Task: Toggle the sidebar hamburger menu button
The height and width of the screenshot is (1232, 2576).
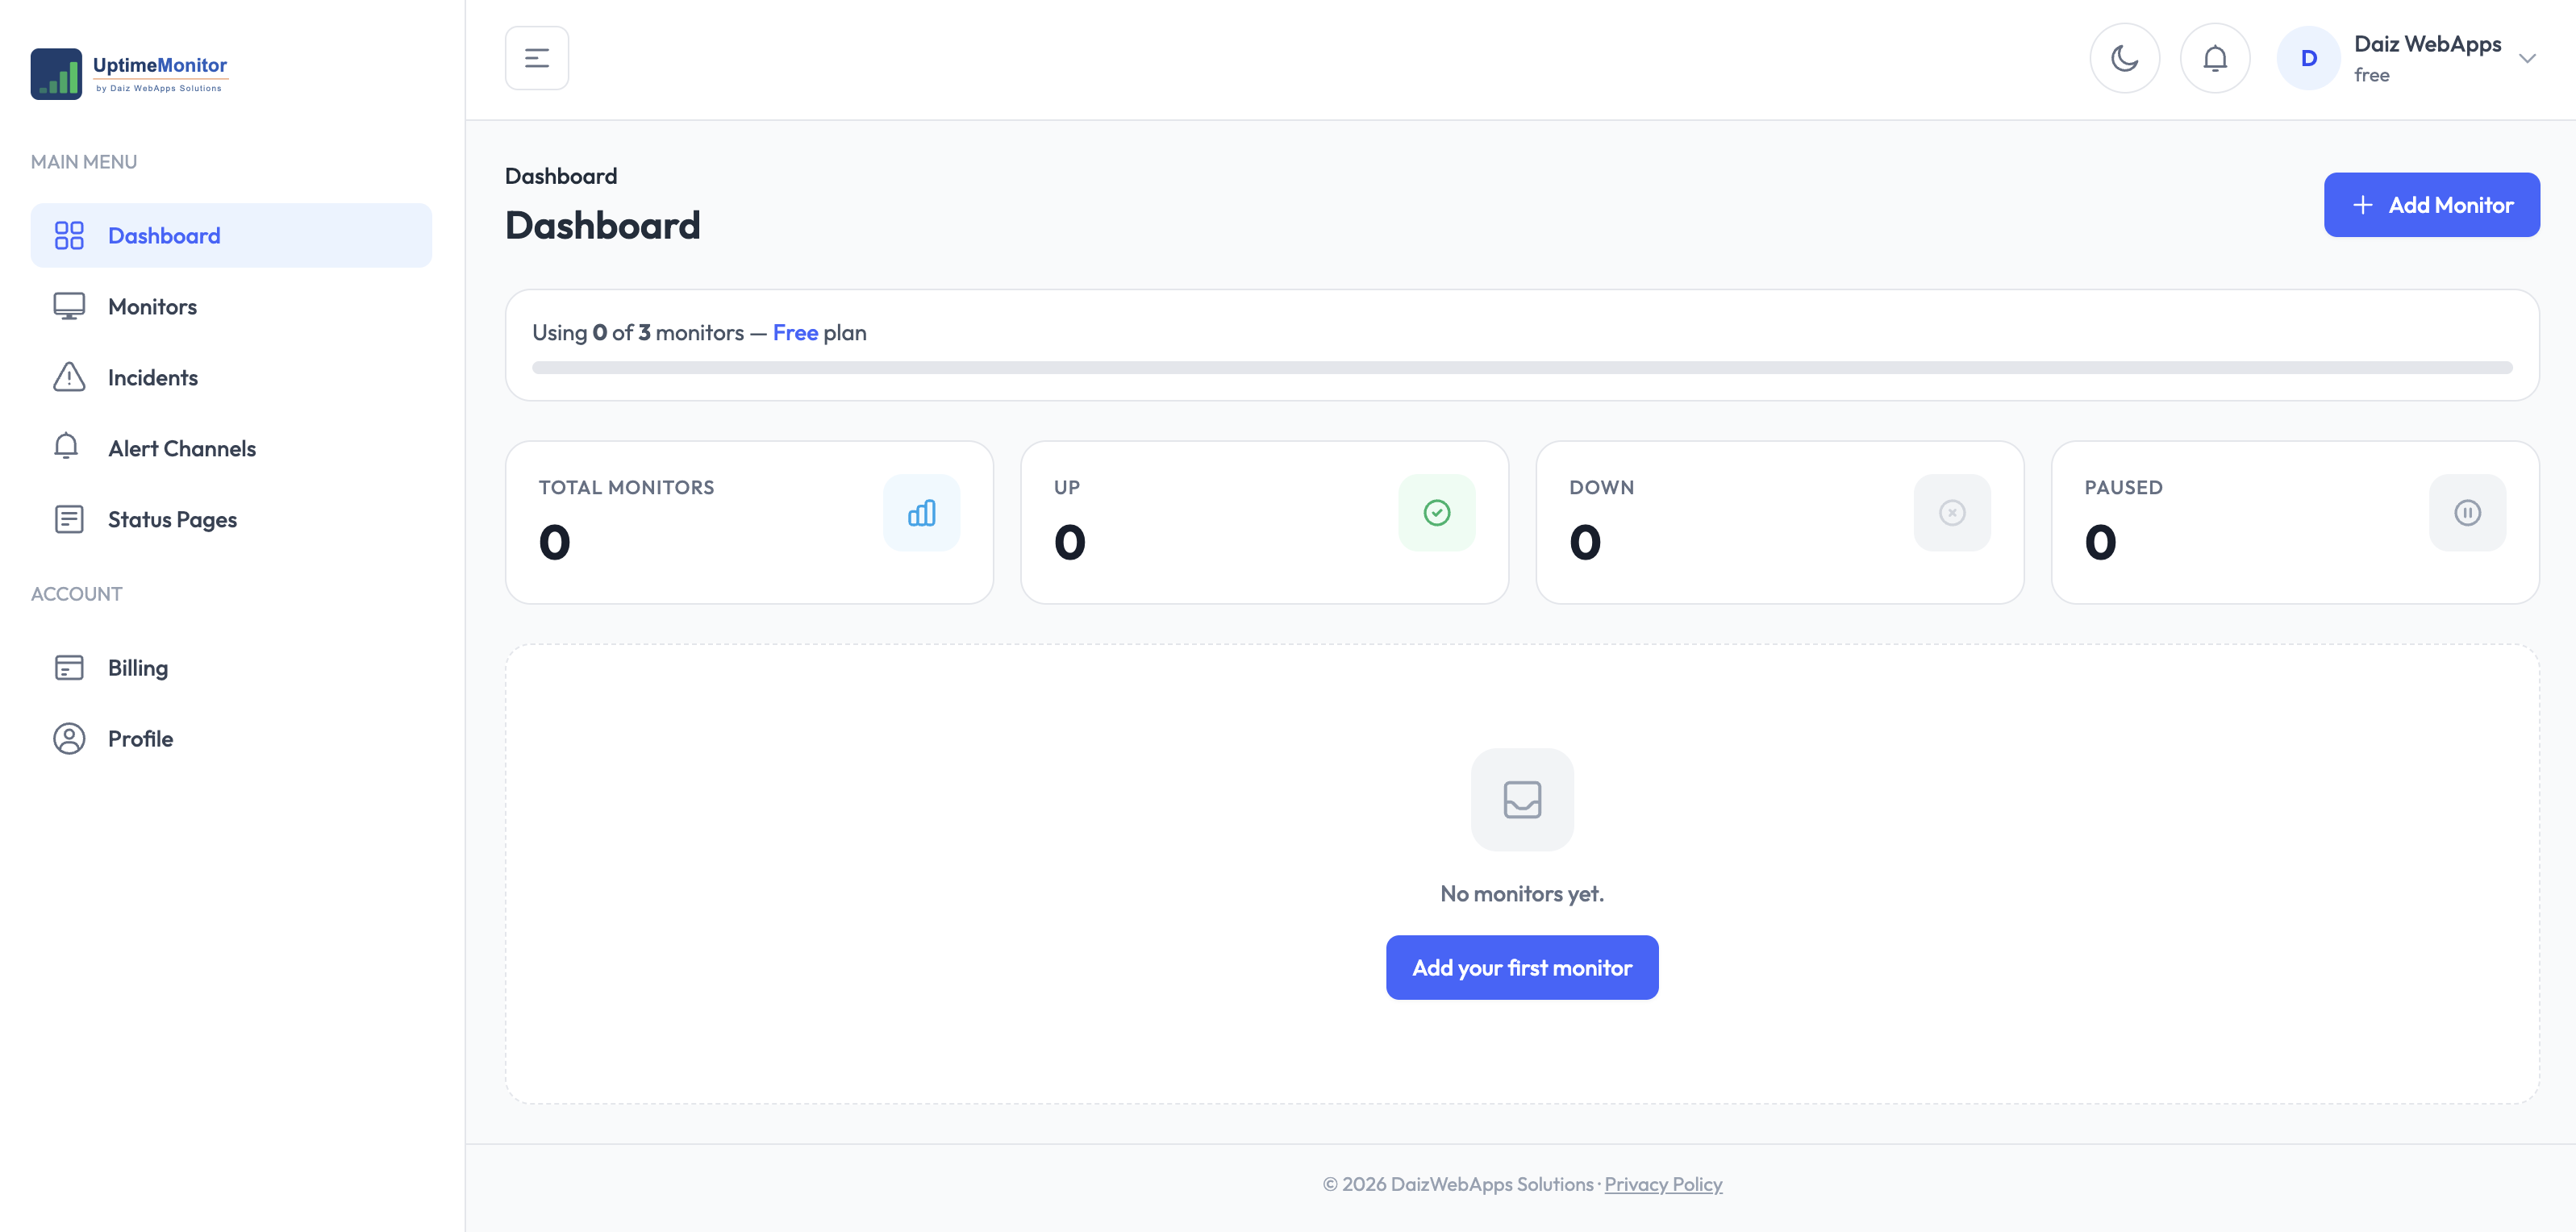Action: tap(537, 58)
